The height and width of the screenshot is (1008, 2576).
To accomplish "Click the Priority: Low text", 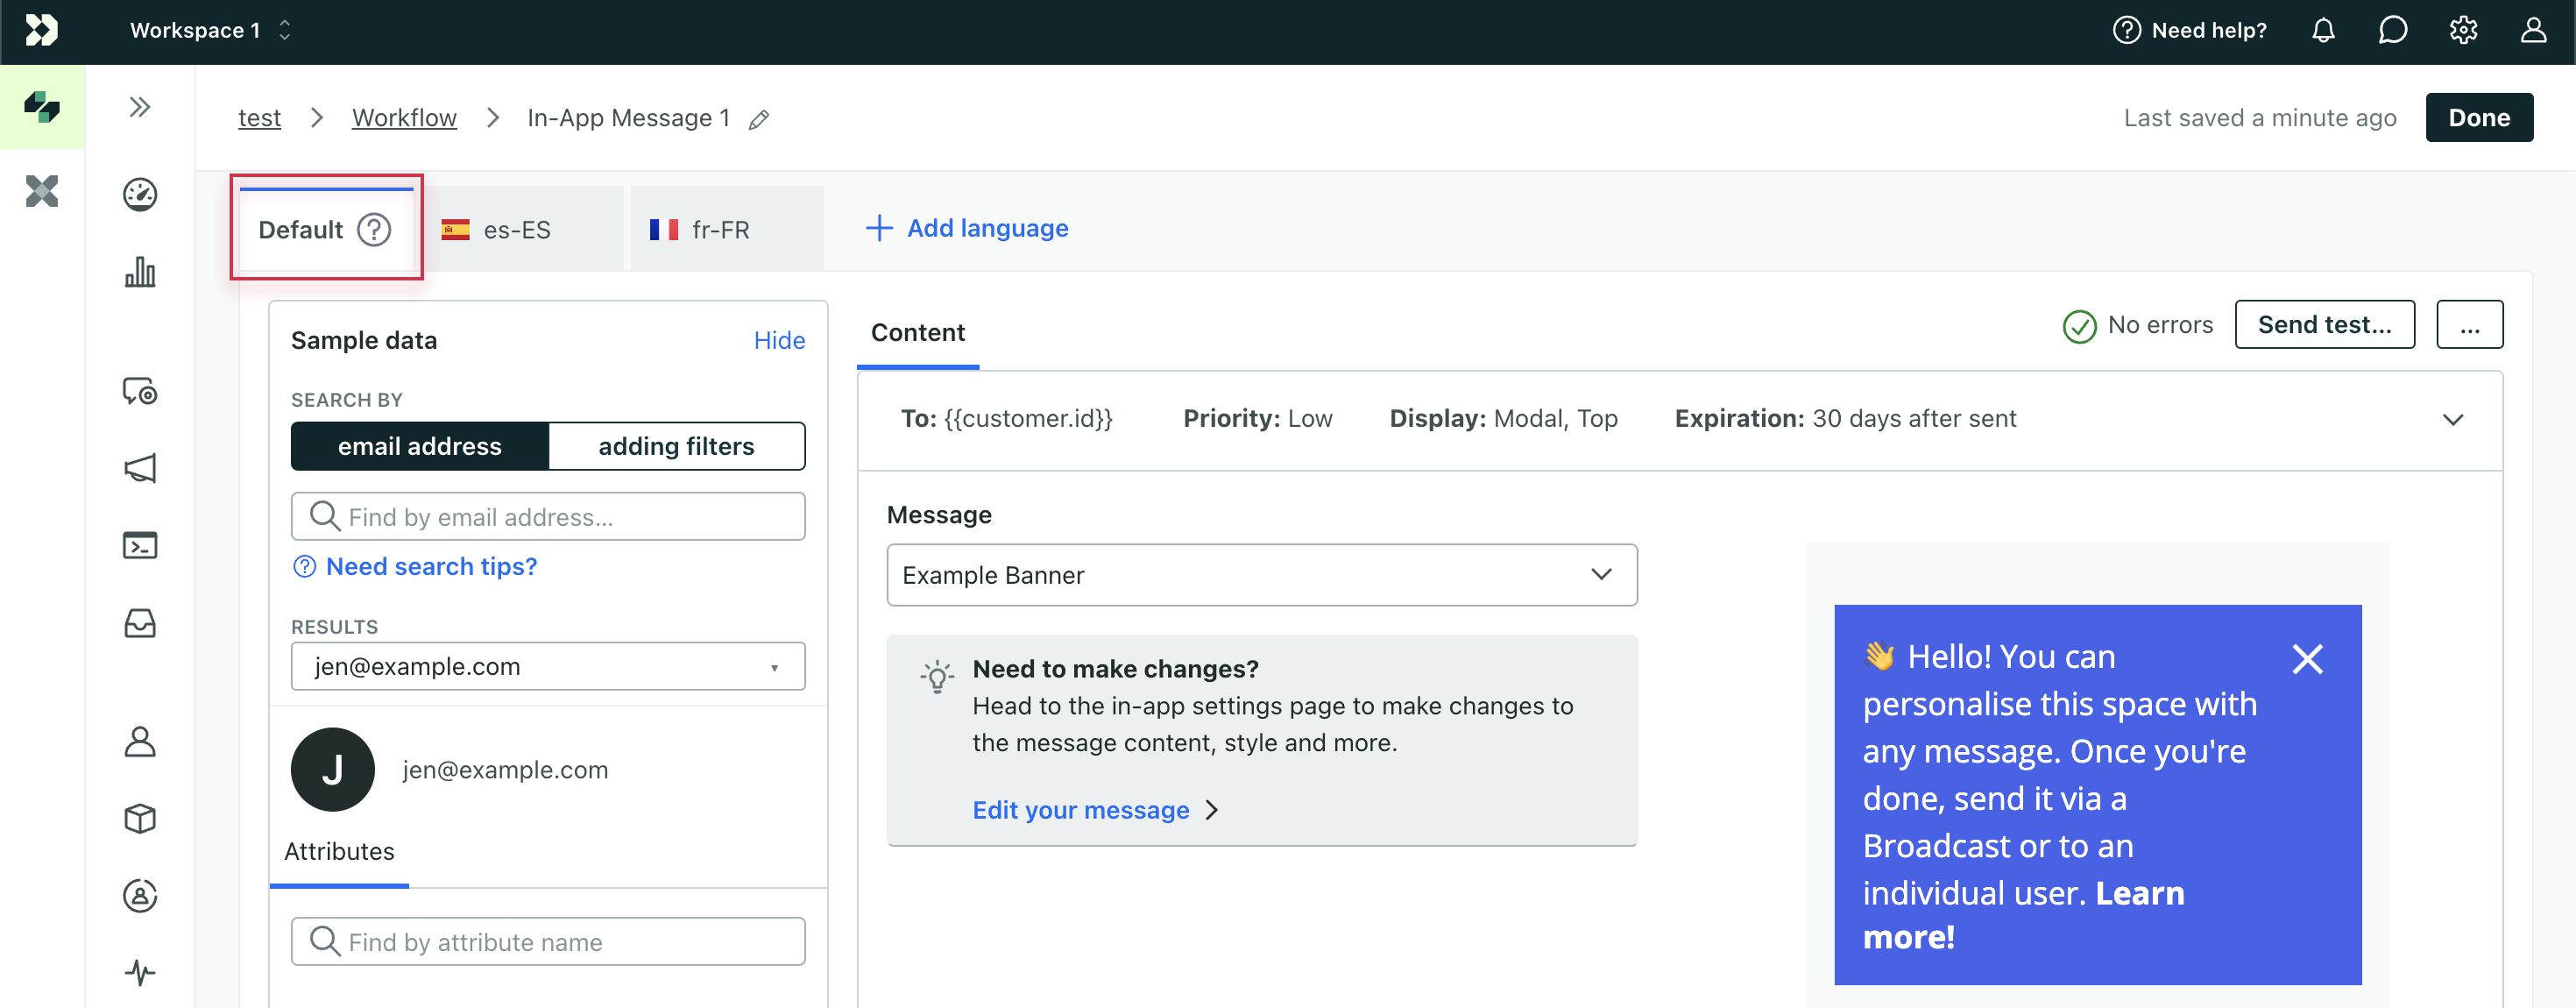I will [1257, 418].
